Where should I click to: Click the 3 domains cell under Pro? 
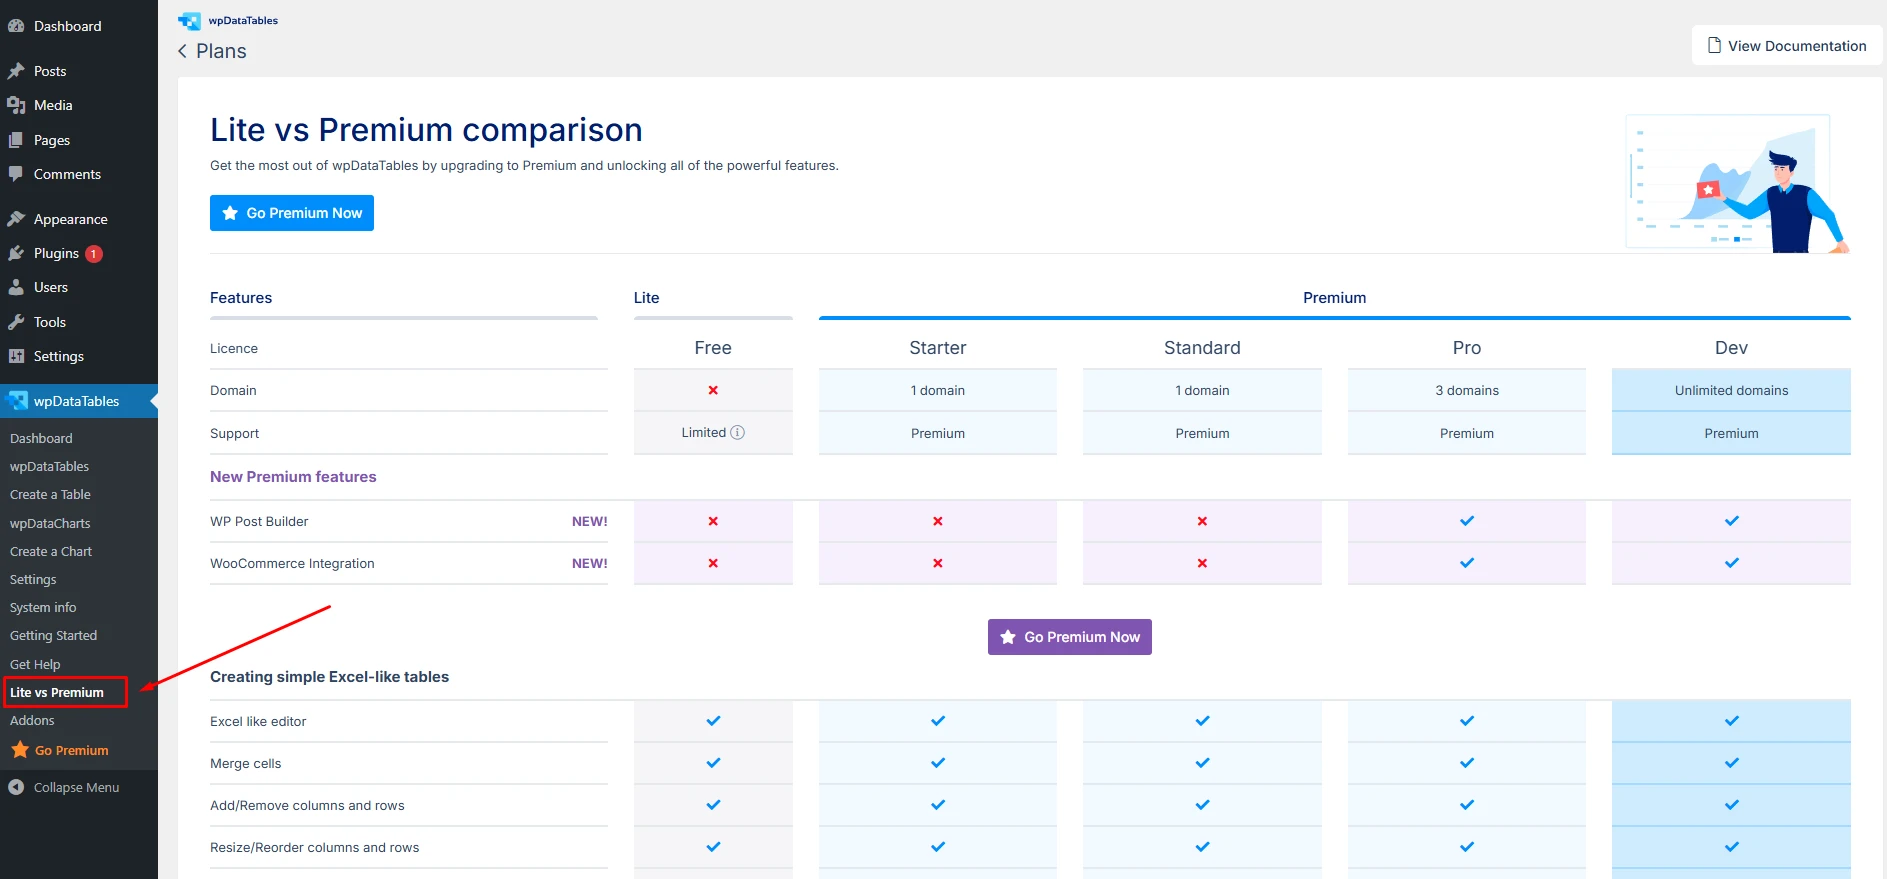pos(1467,390)
